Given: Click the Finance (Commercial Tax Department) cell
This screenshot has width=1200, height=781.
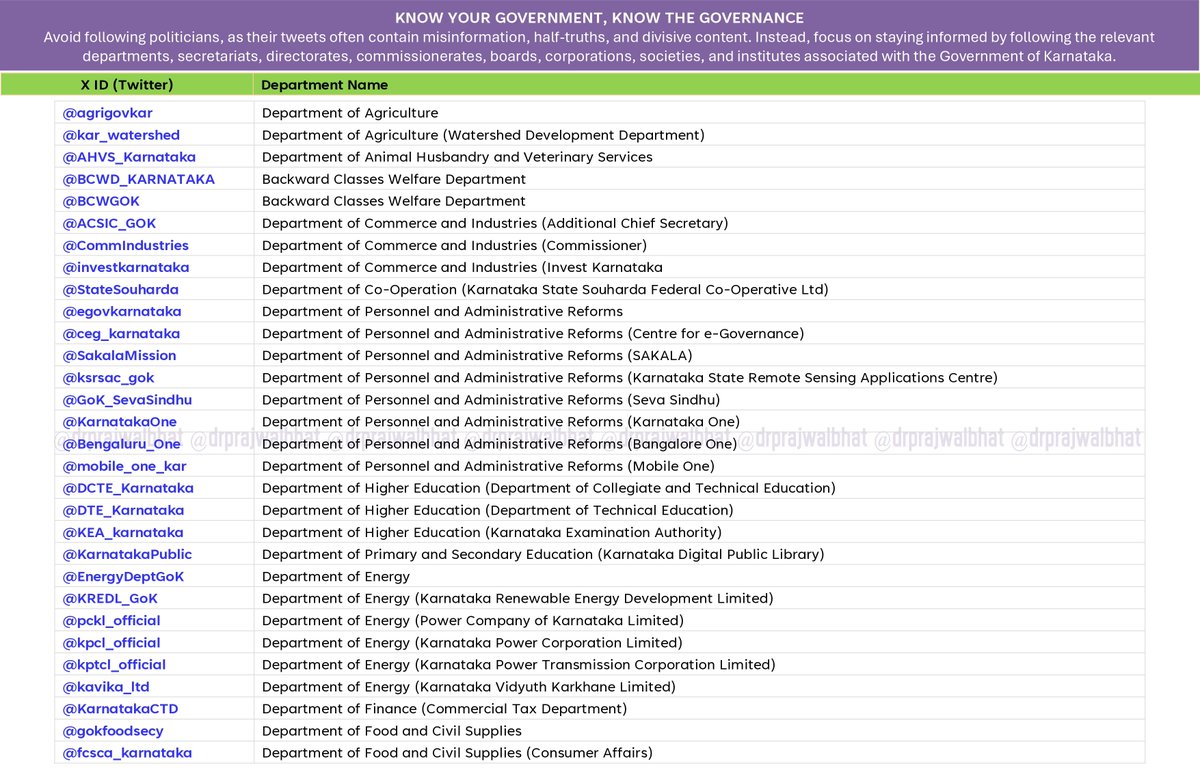Looking at the screenshot, I should coord(699,708).
